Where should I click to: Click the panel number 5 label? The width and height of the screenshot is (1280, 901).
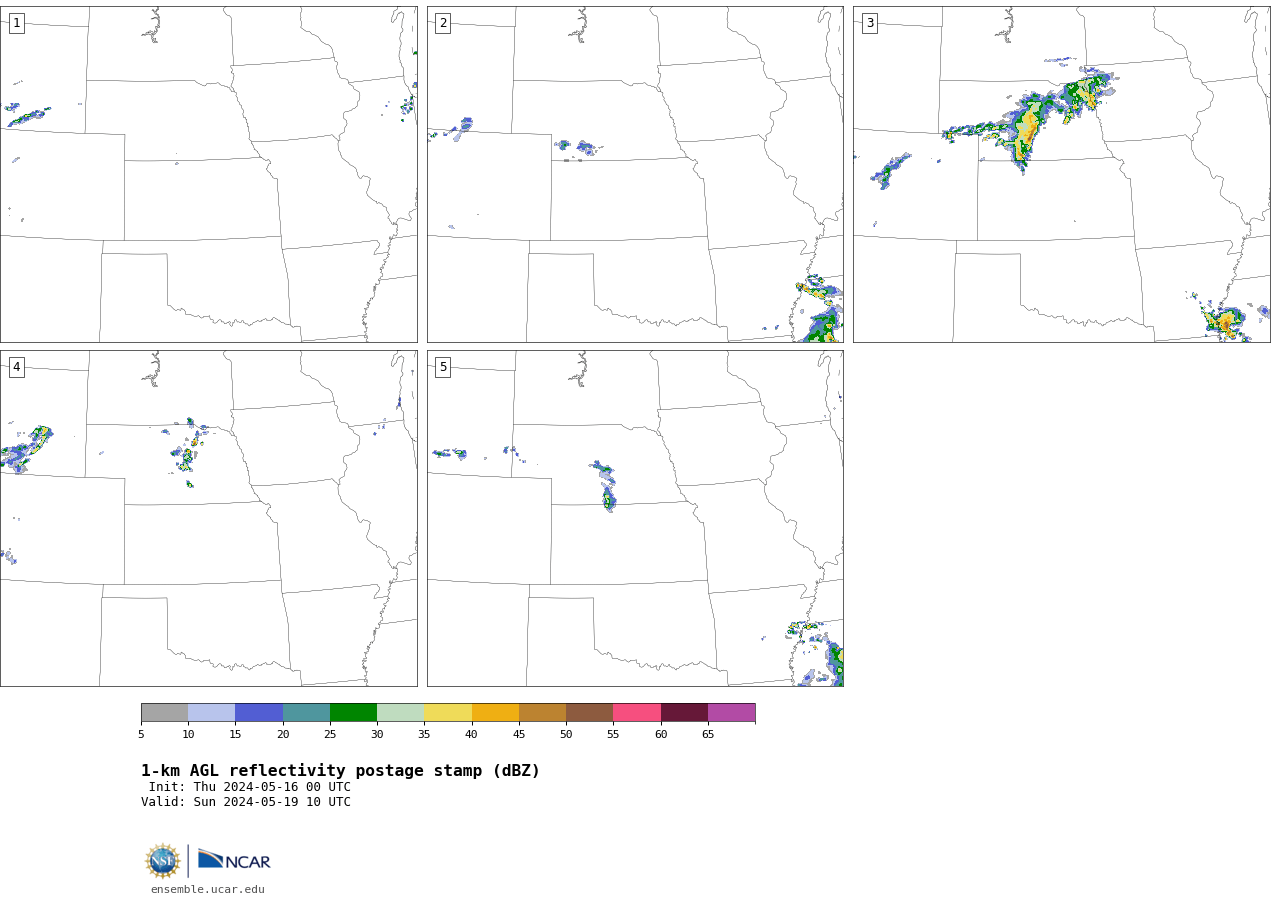[443, 367]
